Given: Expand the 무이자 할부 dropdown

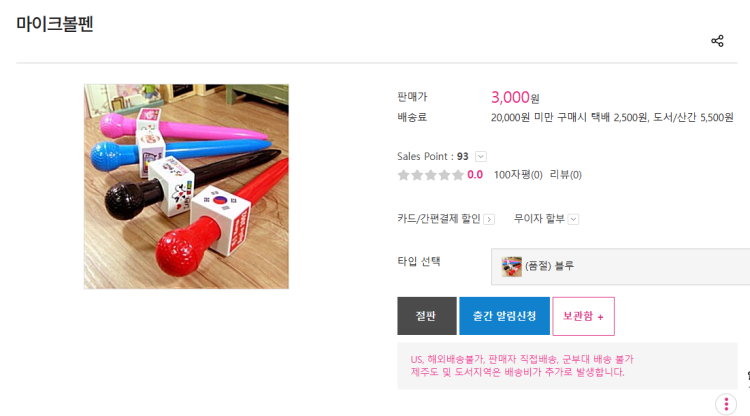Looking at the screenshot, I should pyautogui.click(x=573, y=219).
